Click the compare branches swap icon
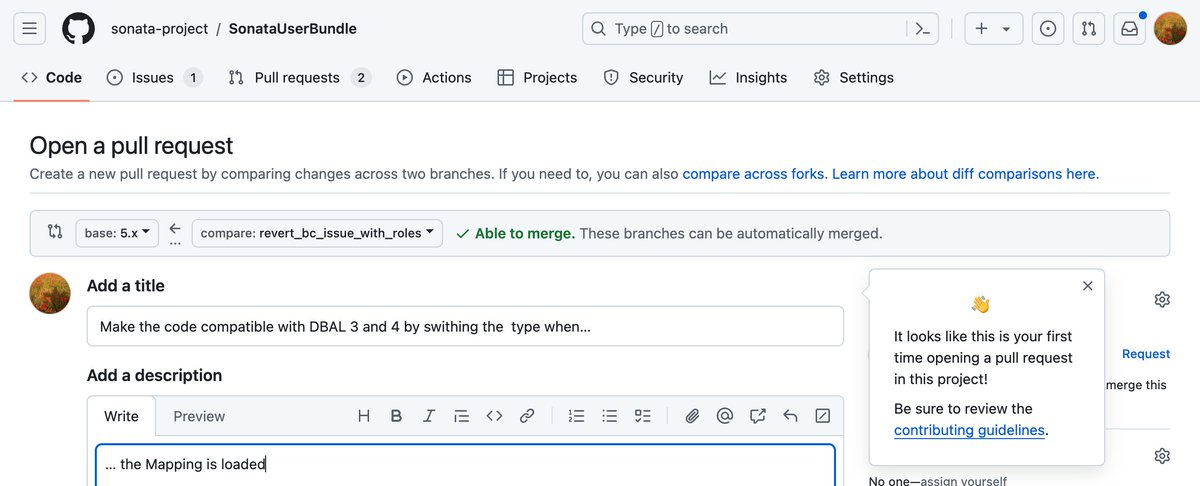Image resolution: width=1200 pixels, height=486 pixels. point(55,232)
